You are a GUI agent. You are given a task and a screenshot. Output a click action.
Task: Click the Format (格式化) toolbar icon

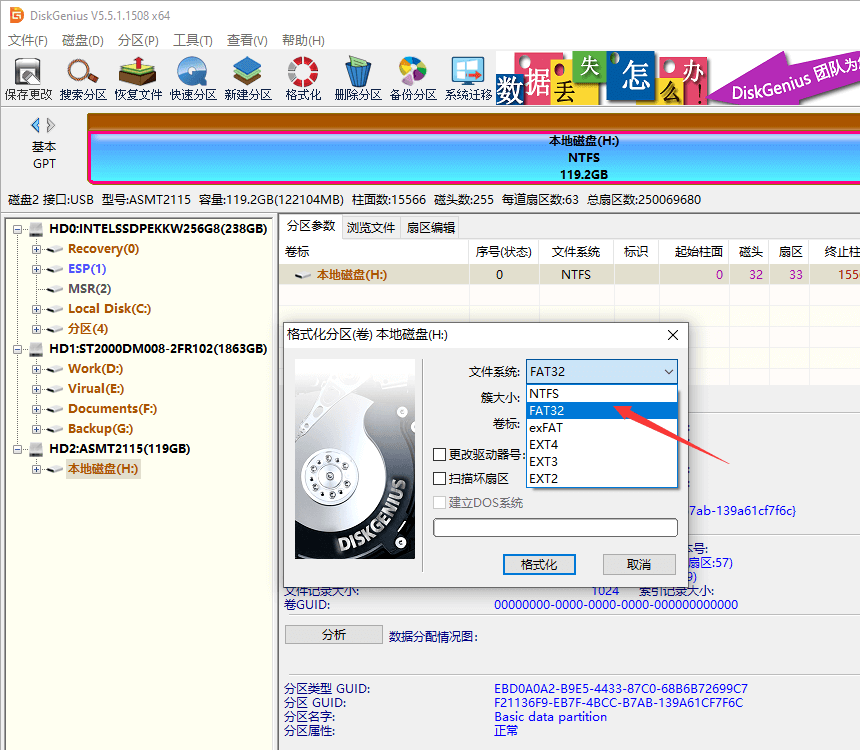click(x=303, y=78)
